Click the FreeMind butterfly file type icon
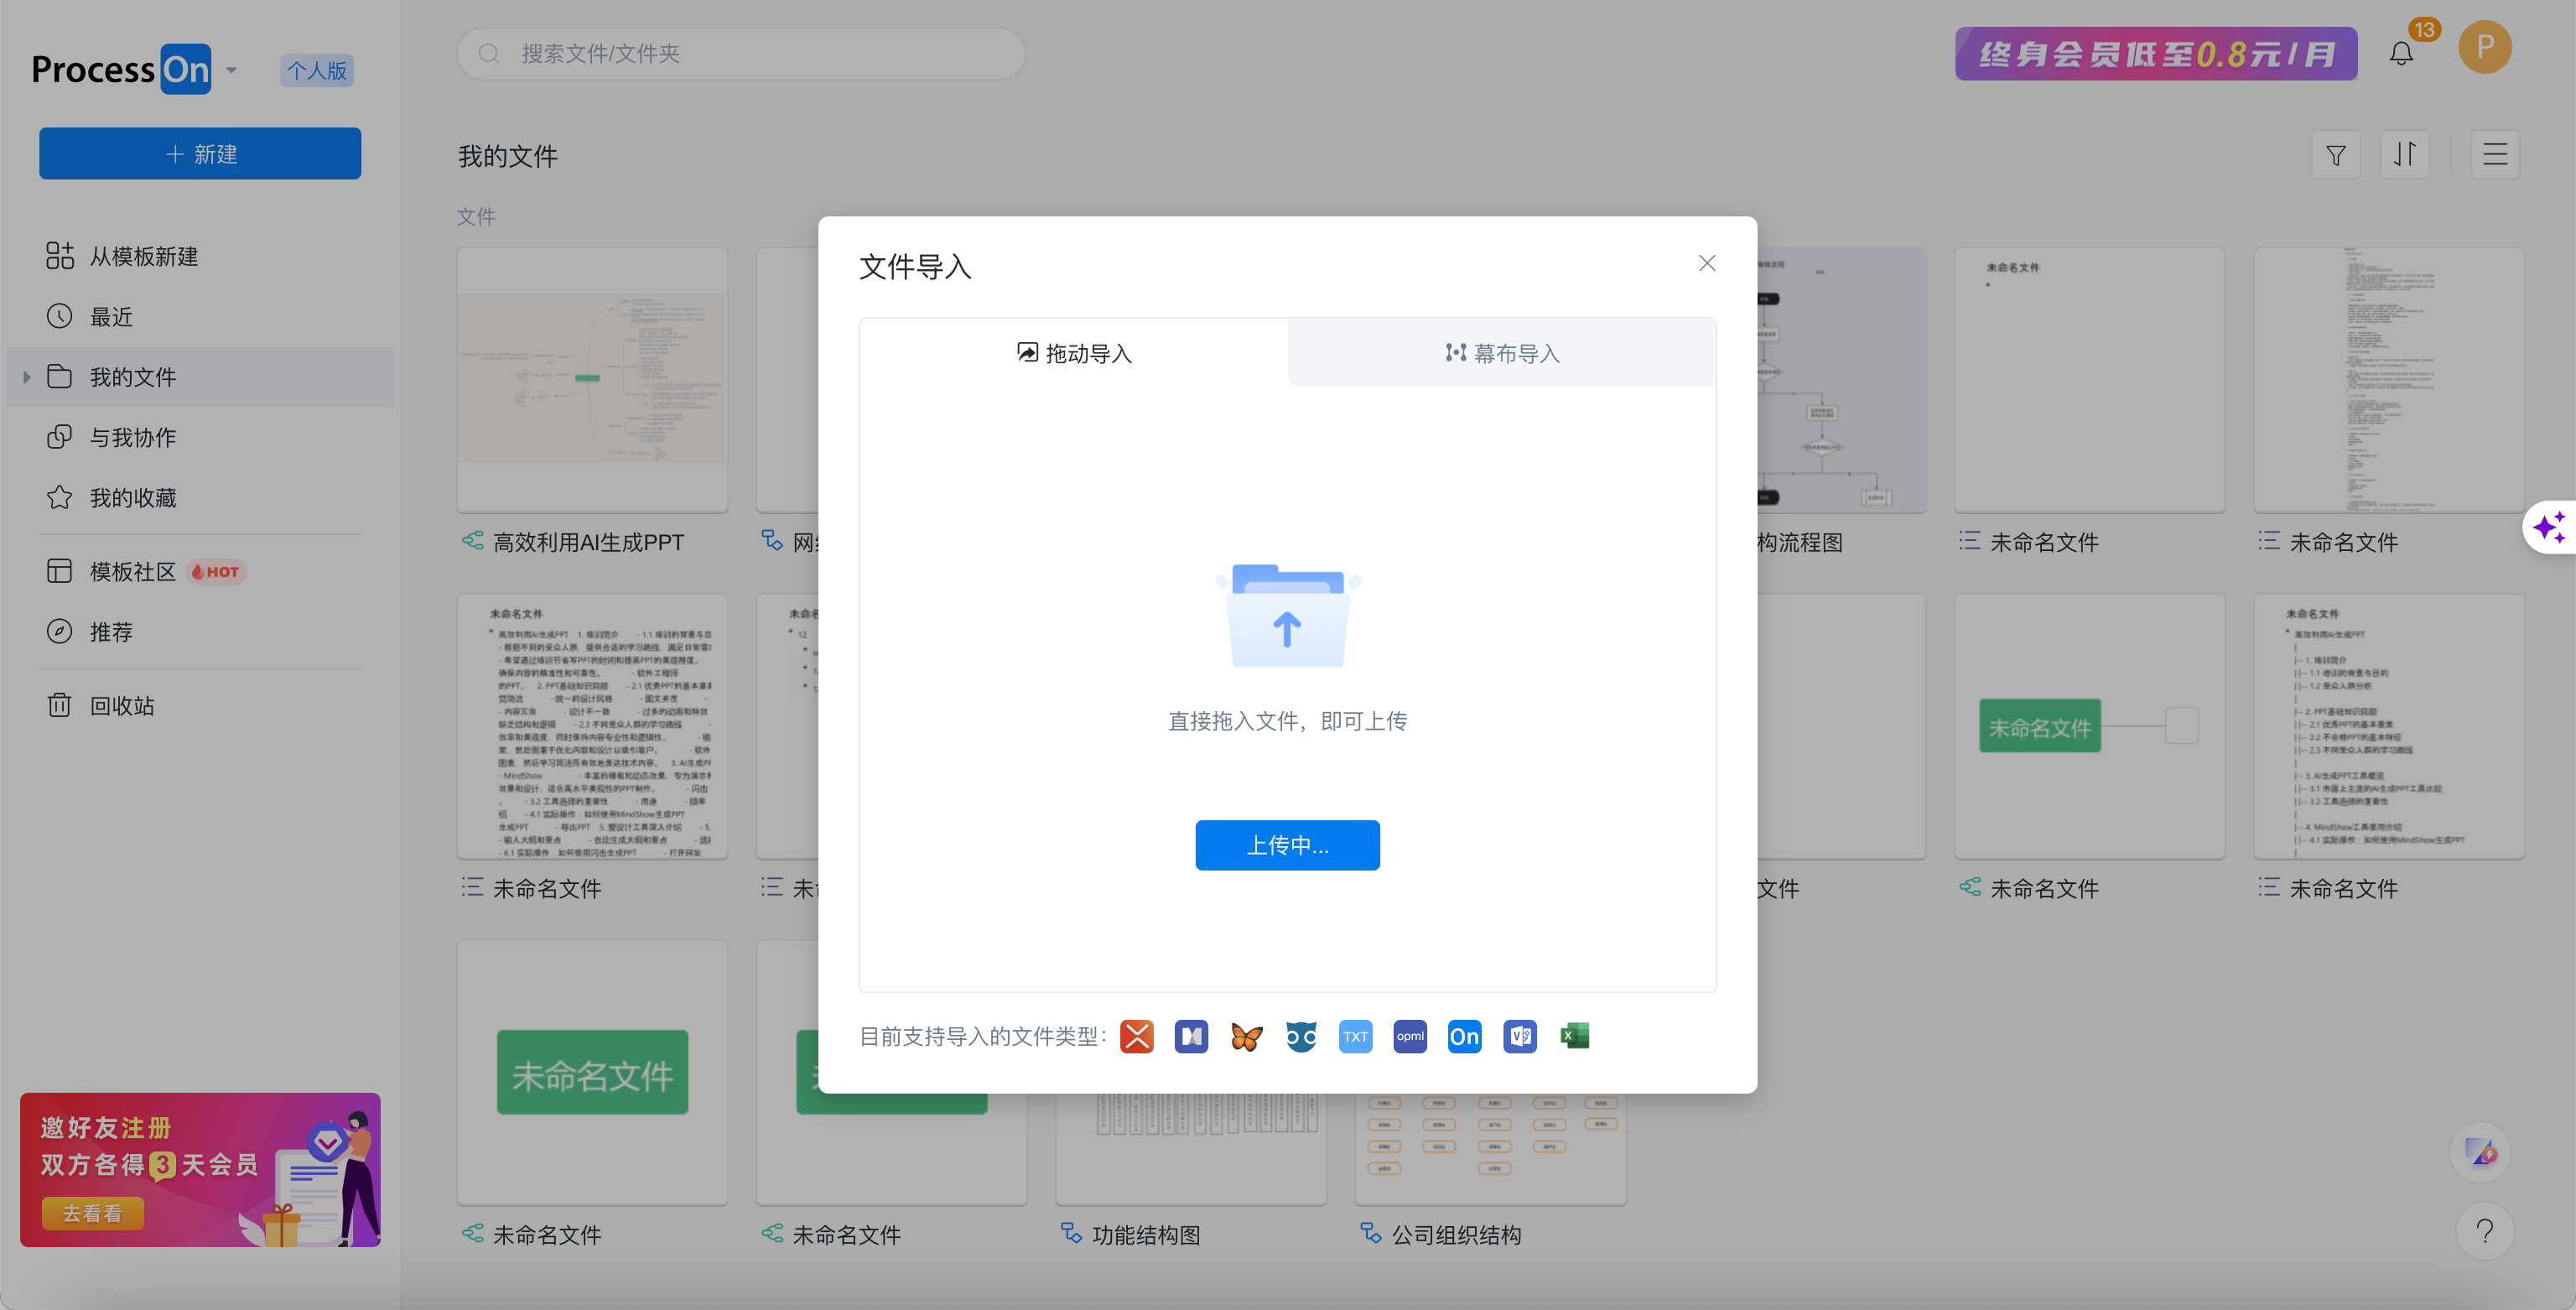 click(x=1246, y=1036)
